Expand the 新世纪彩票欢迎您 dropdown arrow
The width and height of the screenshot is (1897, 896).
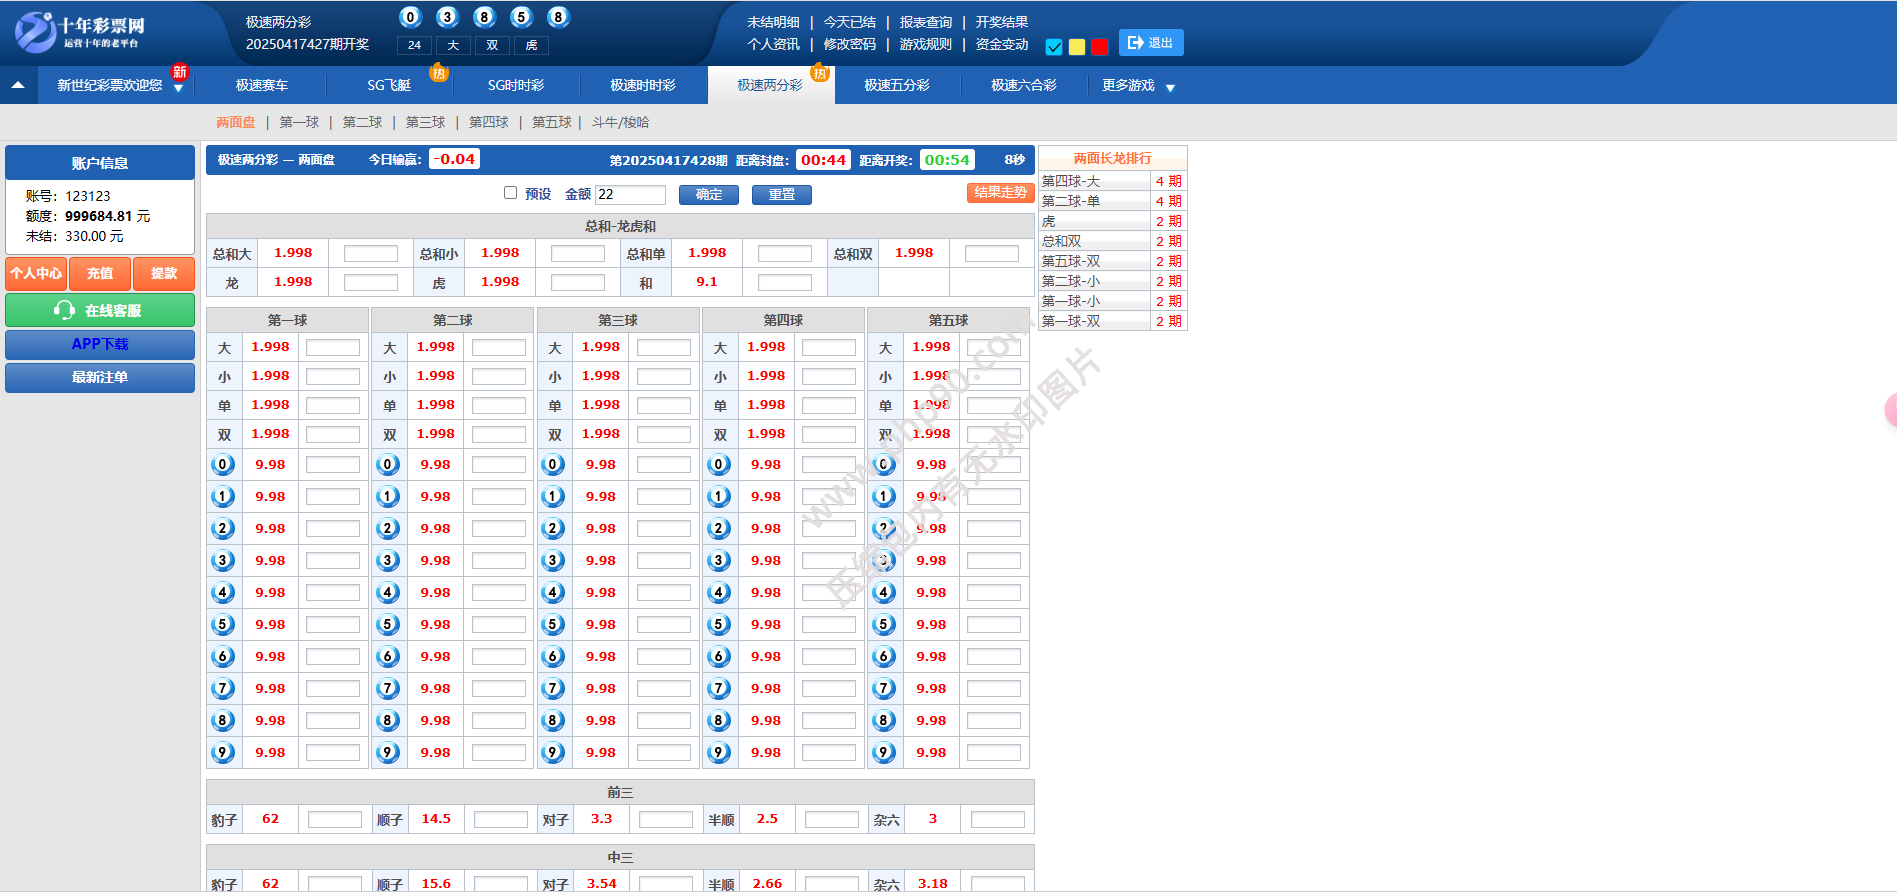[178, 89]
